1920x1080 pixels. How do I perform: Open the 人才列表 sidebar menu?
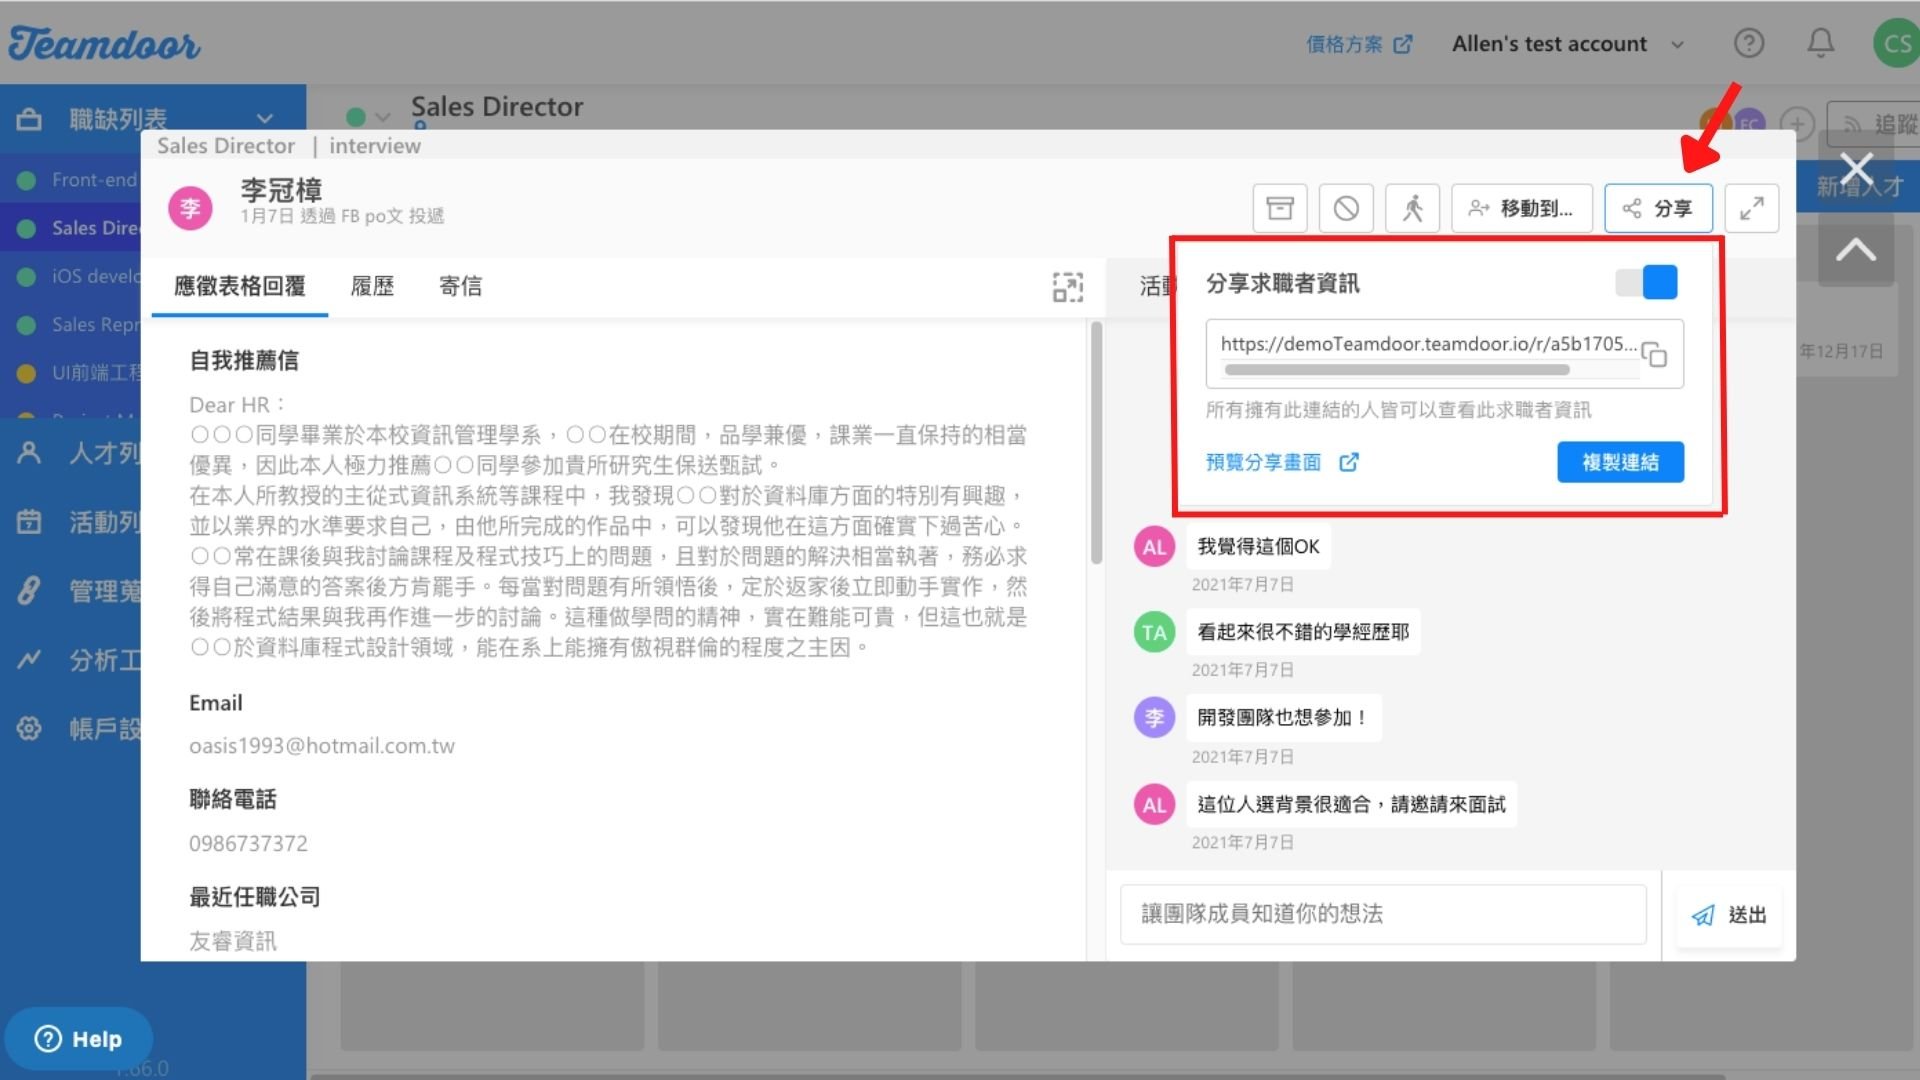[72, 453]
